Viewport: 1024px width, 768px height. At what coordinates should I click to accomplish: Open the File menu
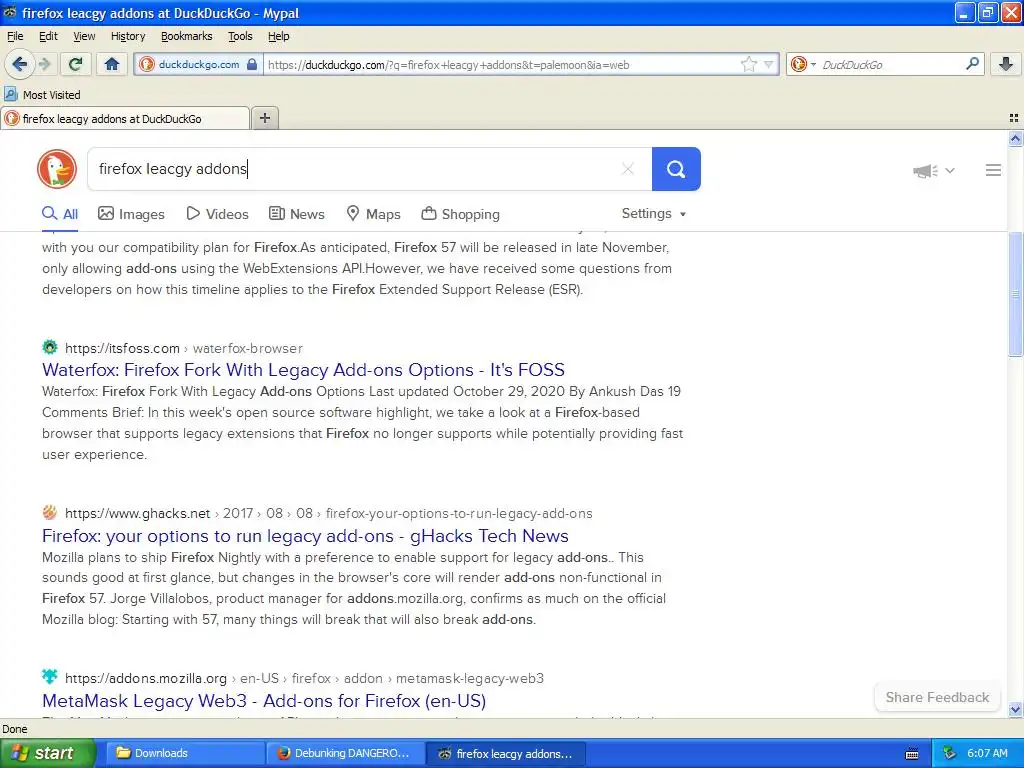[15, 36]
